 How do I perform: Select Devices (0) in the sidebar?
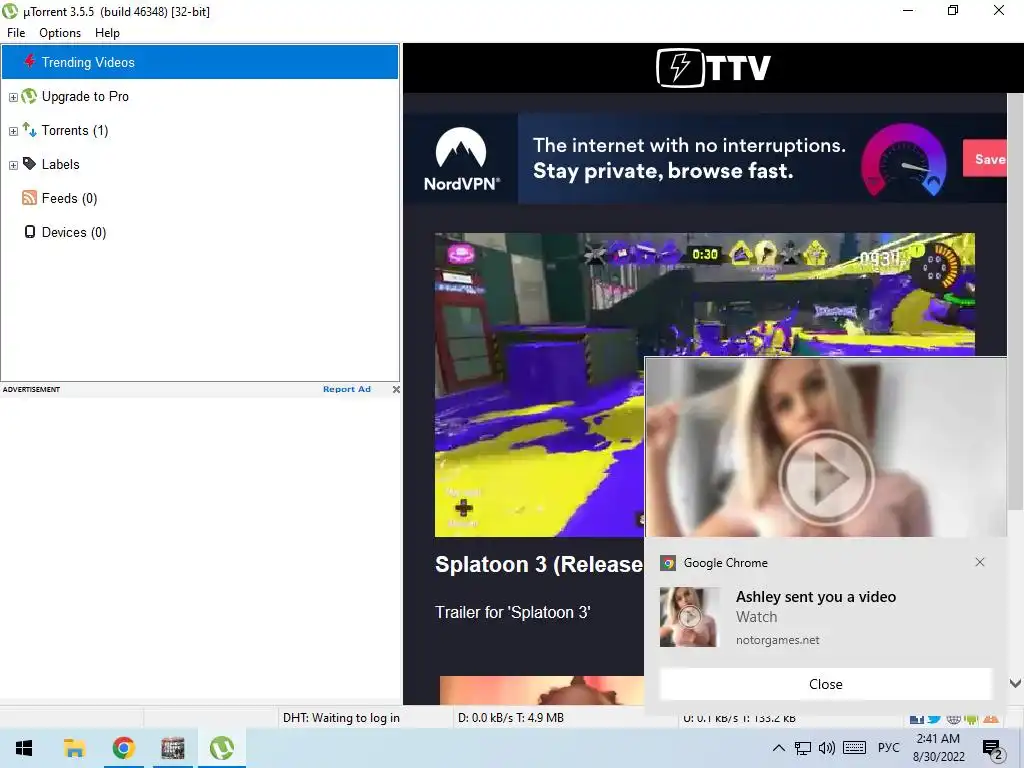click(x=74, y=232)
